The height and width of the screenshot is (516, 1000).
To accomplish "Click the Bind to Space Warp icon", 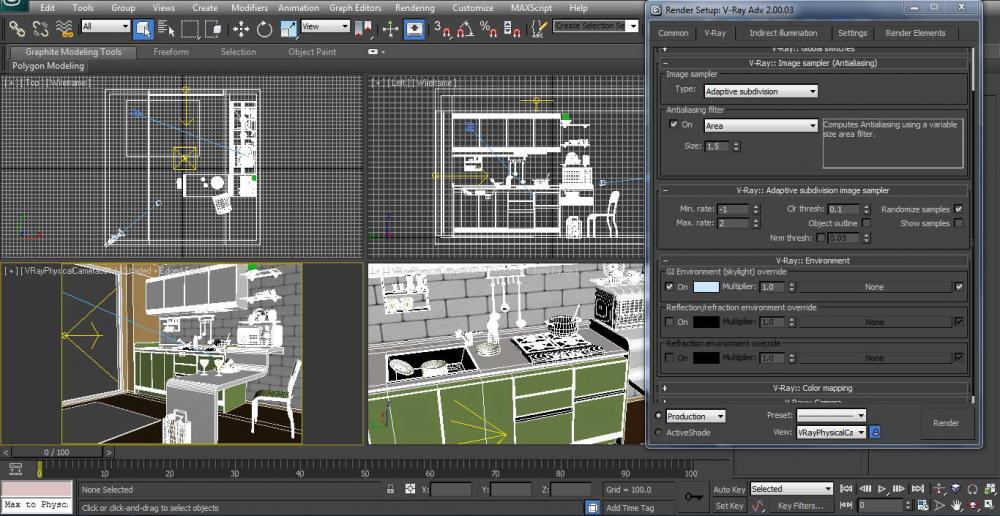I will 63,27.
